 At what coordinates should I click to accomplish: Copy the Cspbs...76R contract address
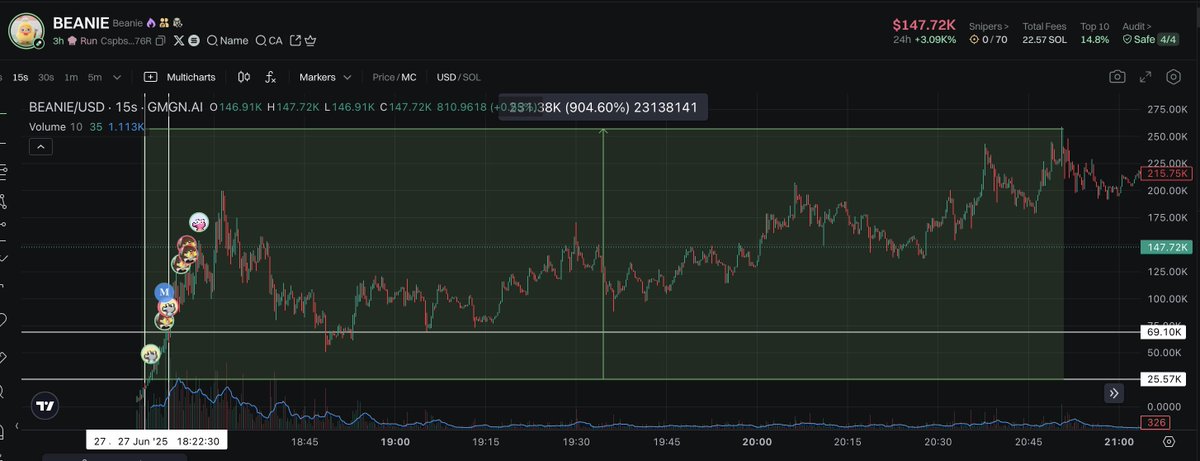point(160,41)
